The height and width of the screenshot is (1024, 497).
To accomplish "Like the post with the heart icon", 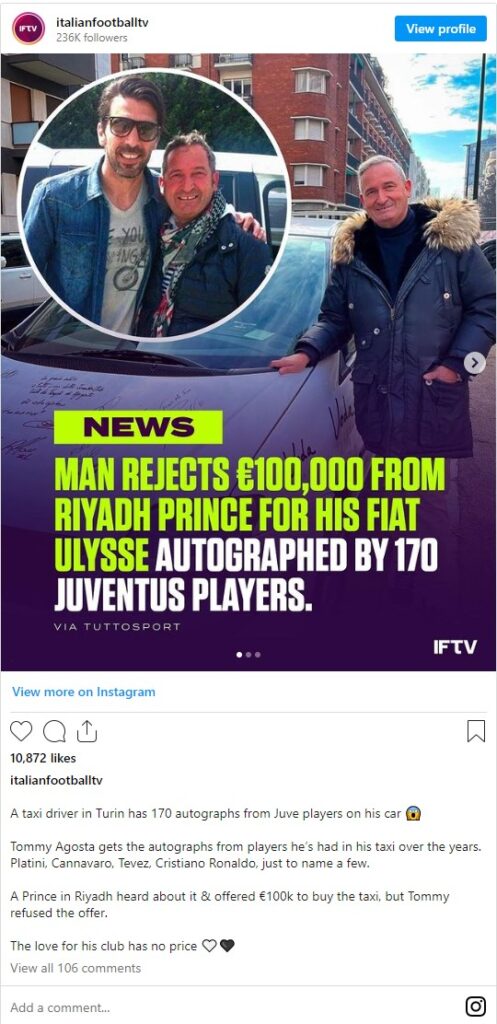I will pos(21,731).
